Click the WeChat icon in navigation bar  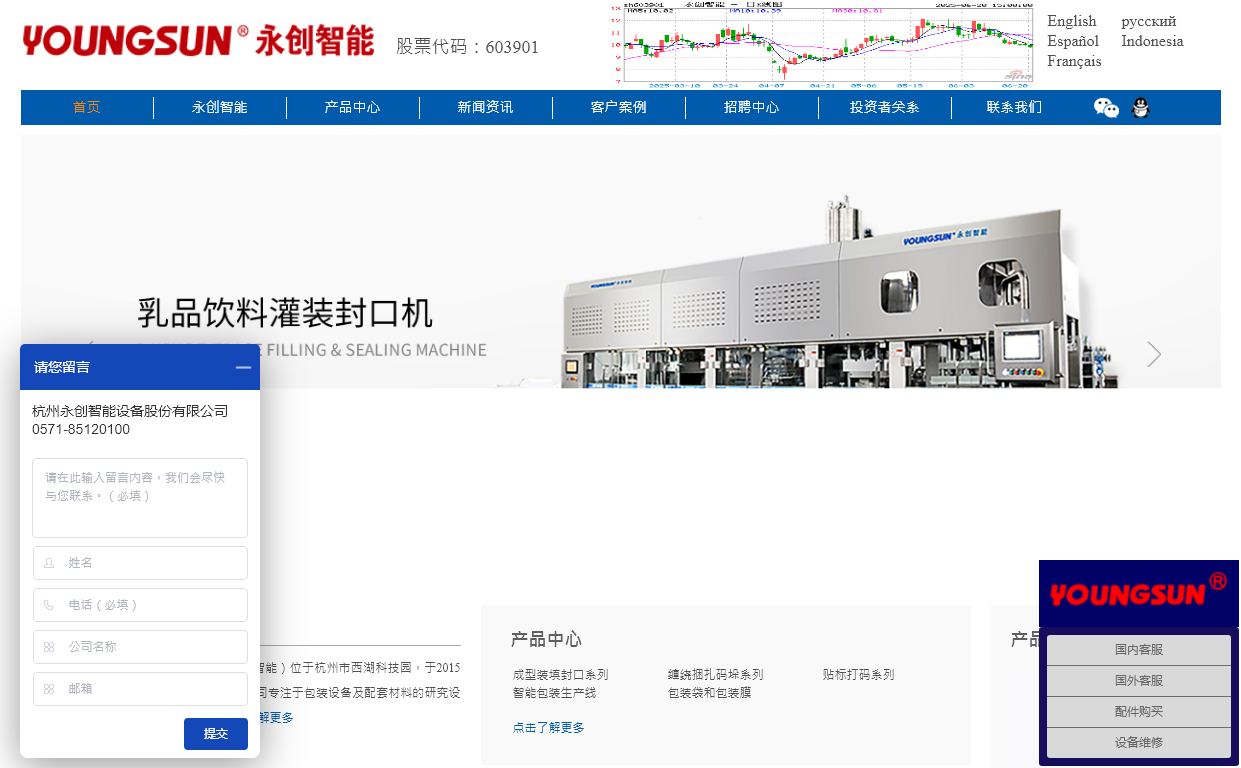tap(1106, 108)
